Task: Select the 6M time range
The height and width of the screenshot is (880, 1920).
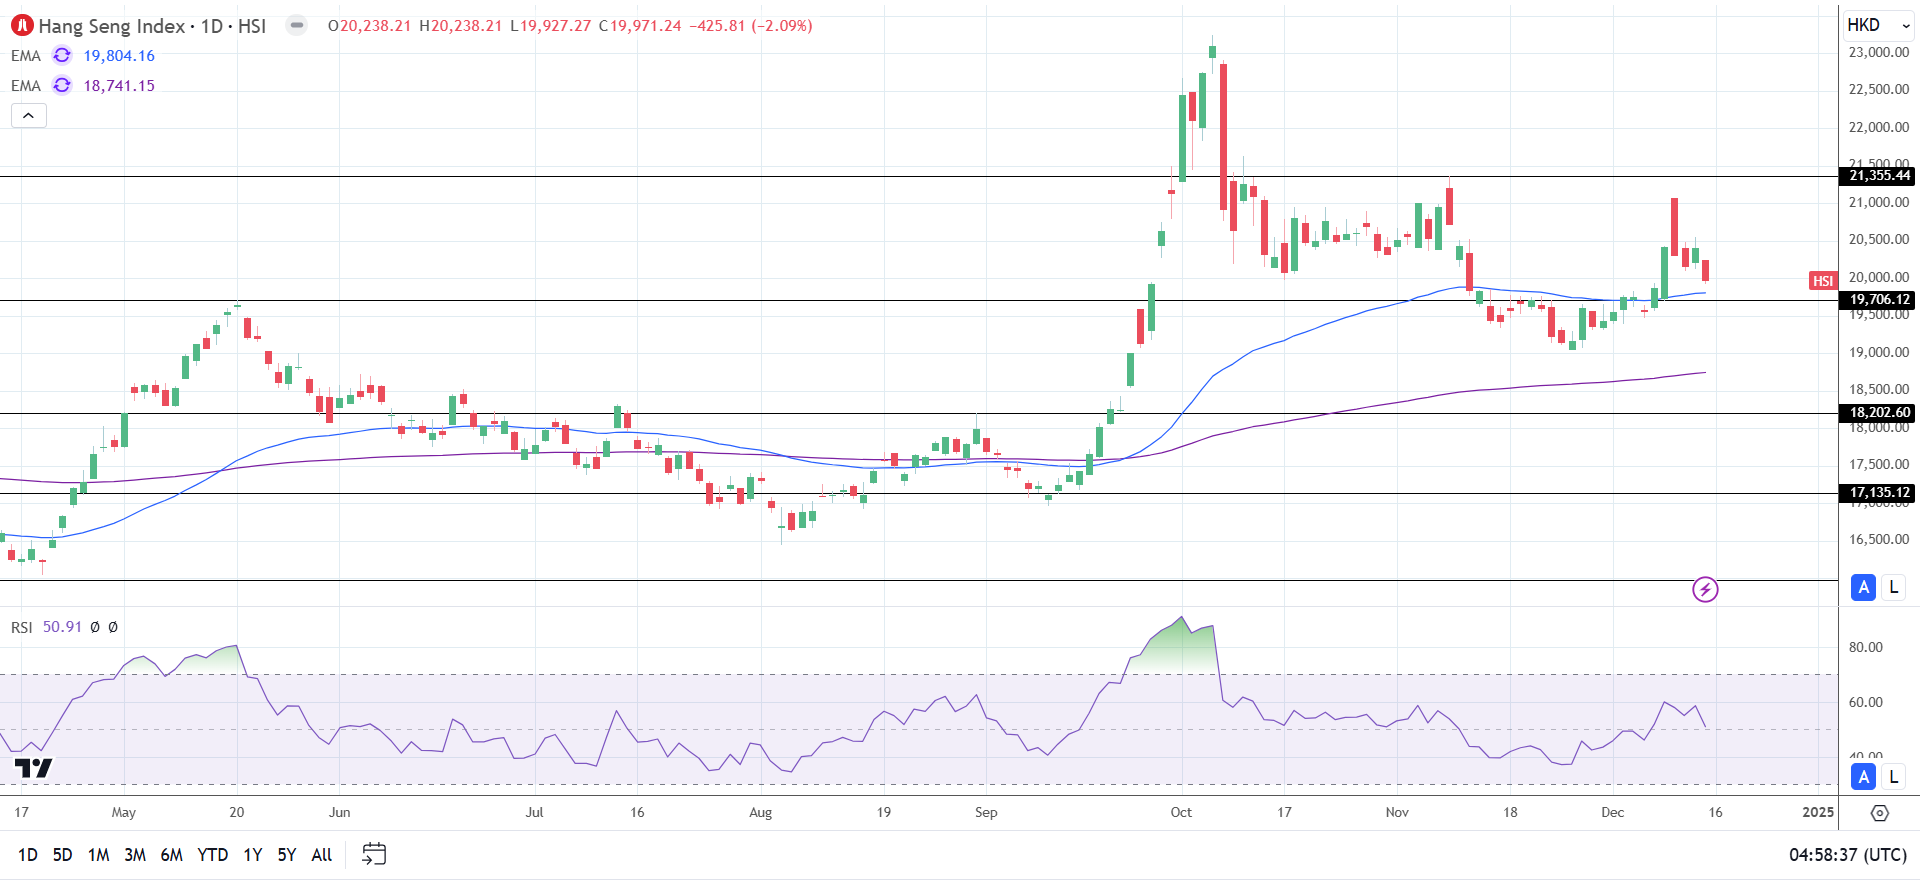Action: [172, 855]
